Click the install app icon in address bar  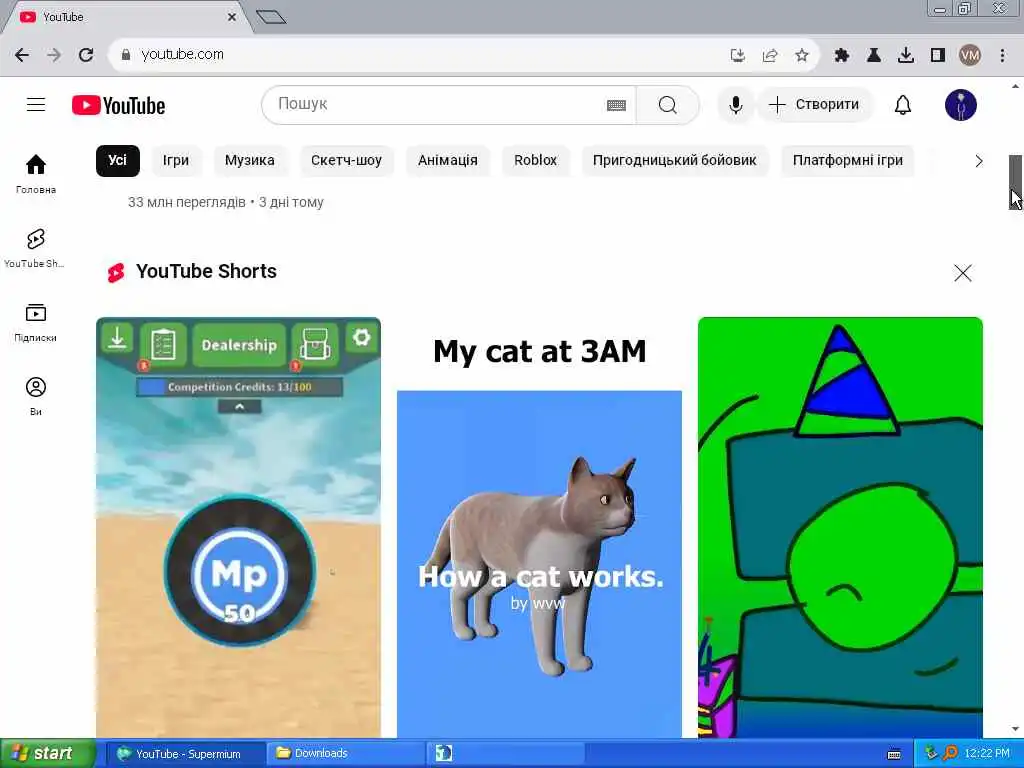[x=738, y=56]
